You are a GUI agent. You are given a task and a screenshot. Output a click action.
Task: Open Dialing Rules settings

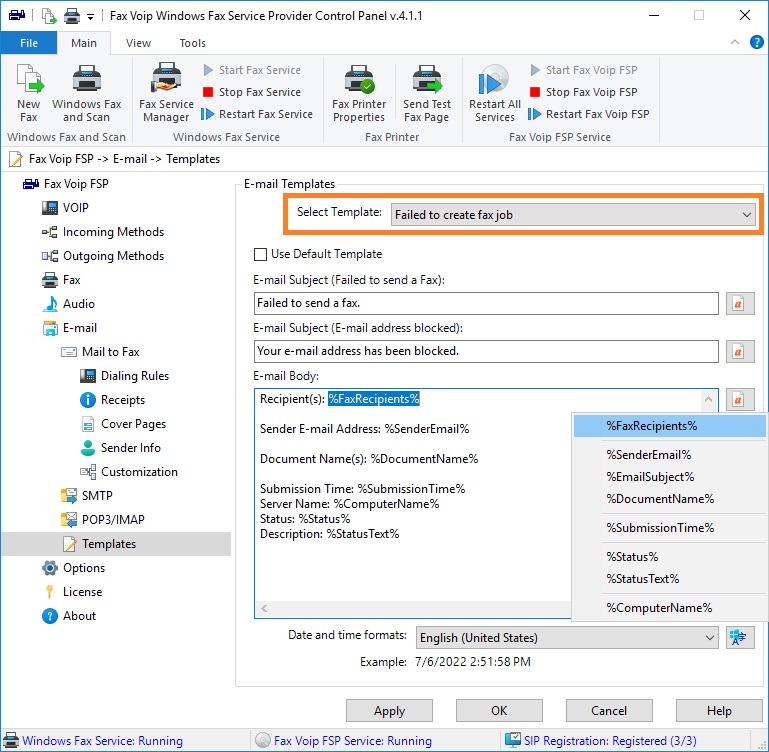pos(125,376)
